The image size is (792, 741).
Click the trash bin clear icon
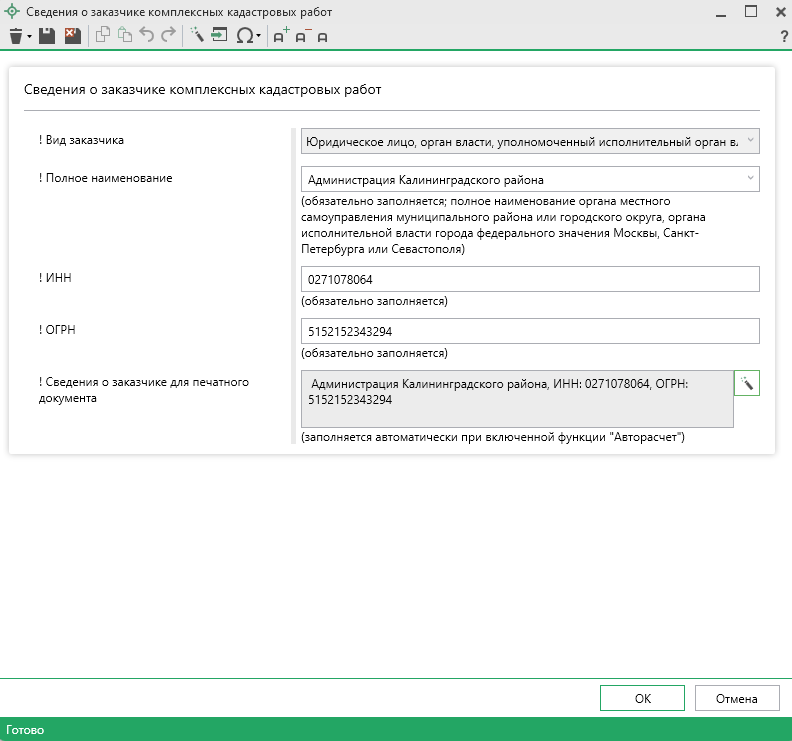pyautogui.click(x=15, y=36)
